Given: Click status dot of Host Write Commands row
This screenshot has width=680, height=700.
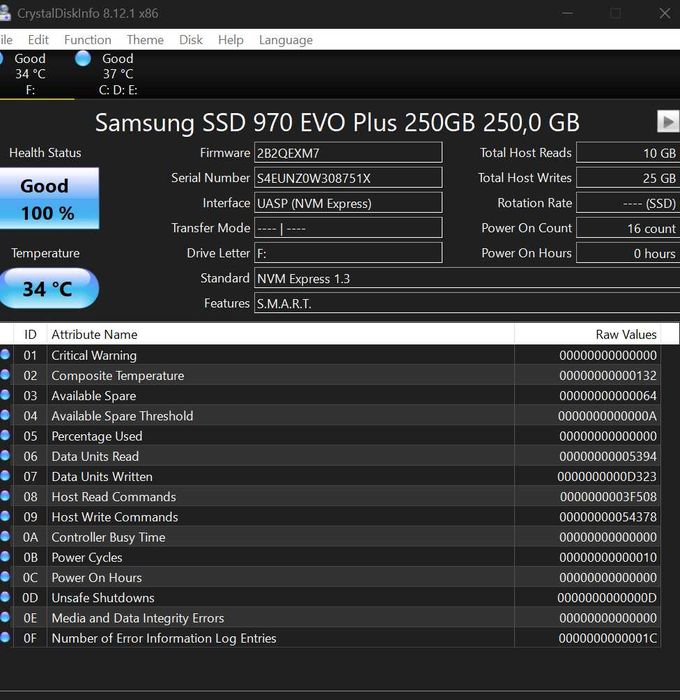Looking at the screenshot, I should [x=5, y=516].
